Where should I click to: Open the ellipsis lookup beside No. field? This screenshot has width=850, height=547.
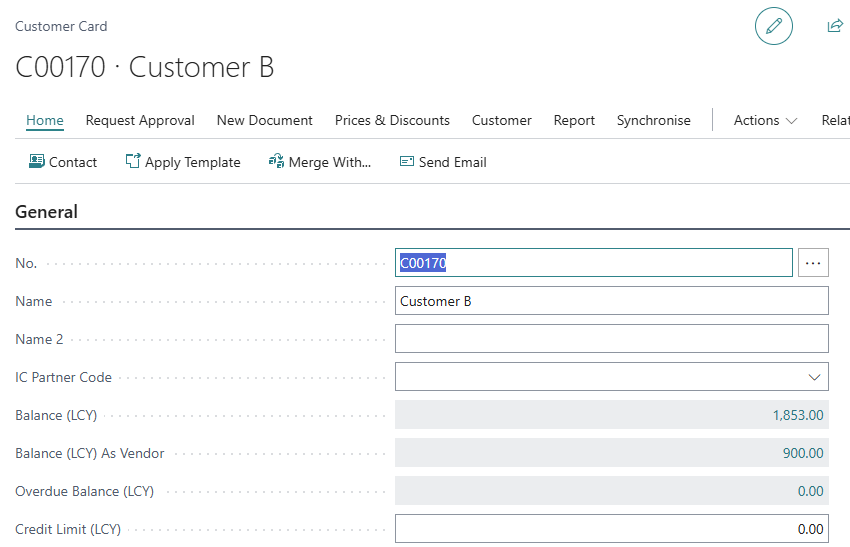[813, 263]
